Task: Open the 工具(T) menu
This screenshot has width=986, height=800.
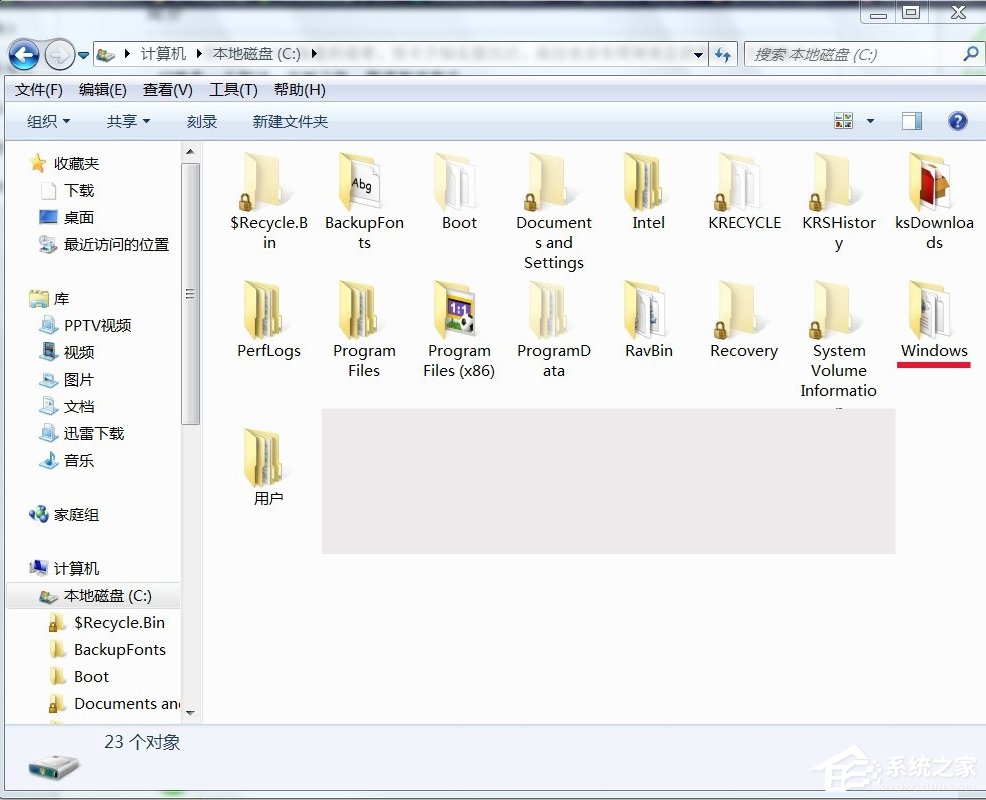Action: pos(233,89)
